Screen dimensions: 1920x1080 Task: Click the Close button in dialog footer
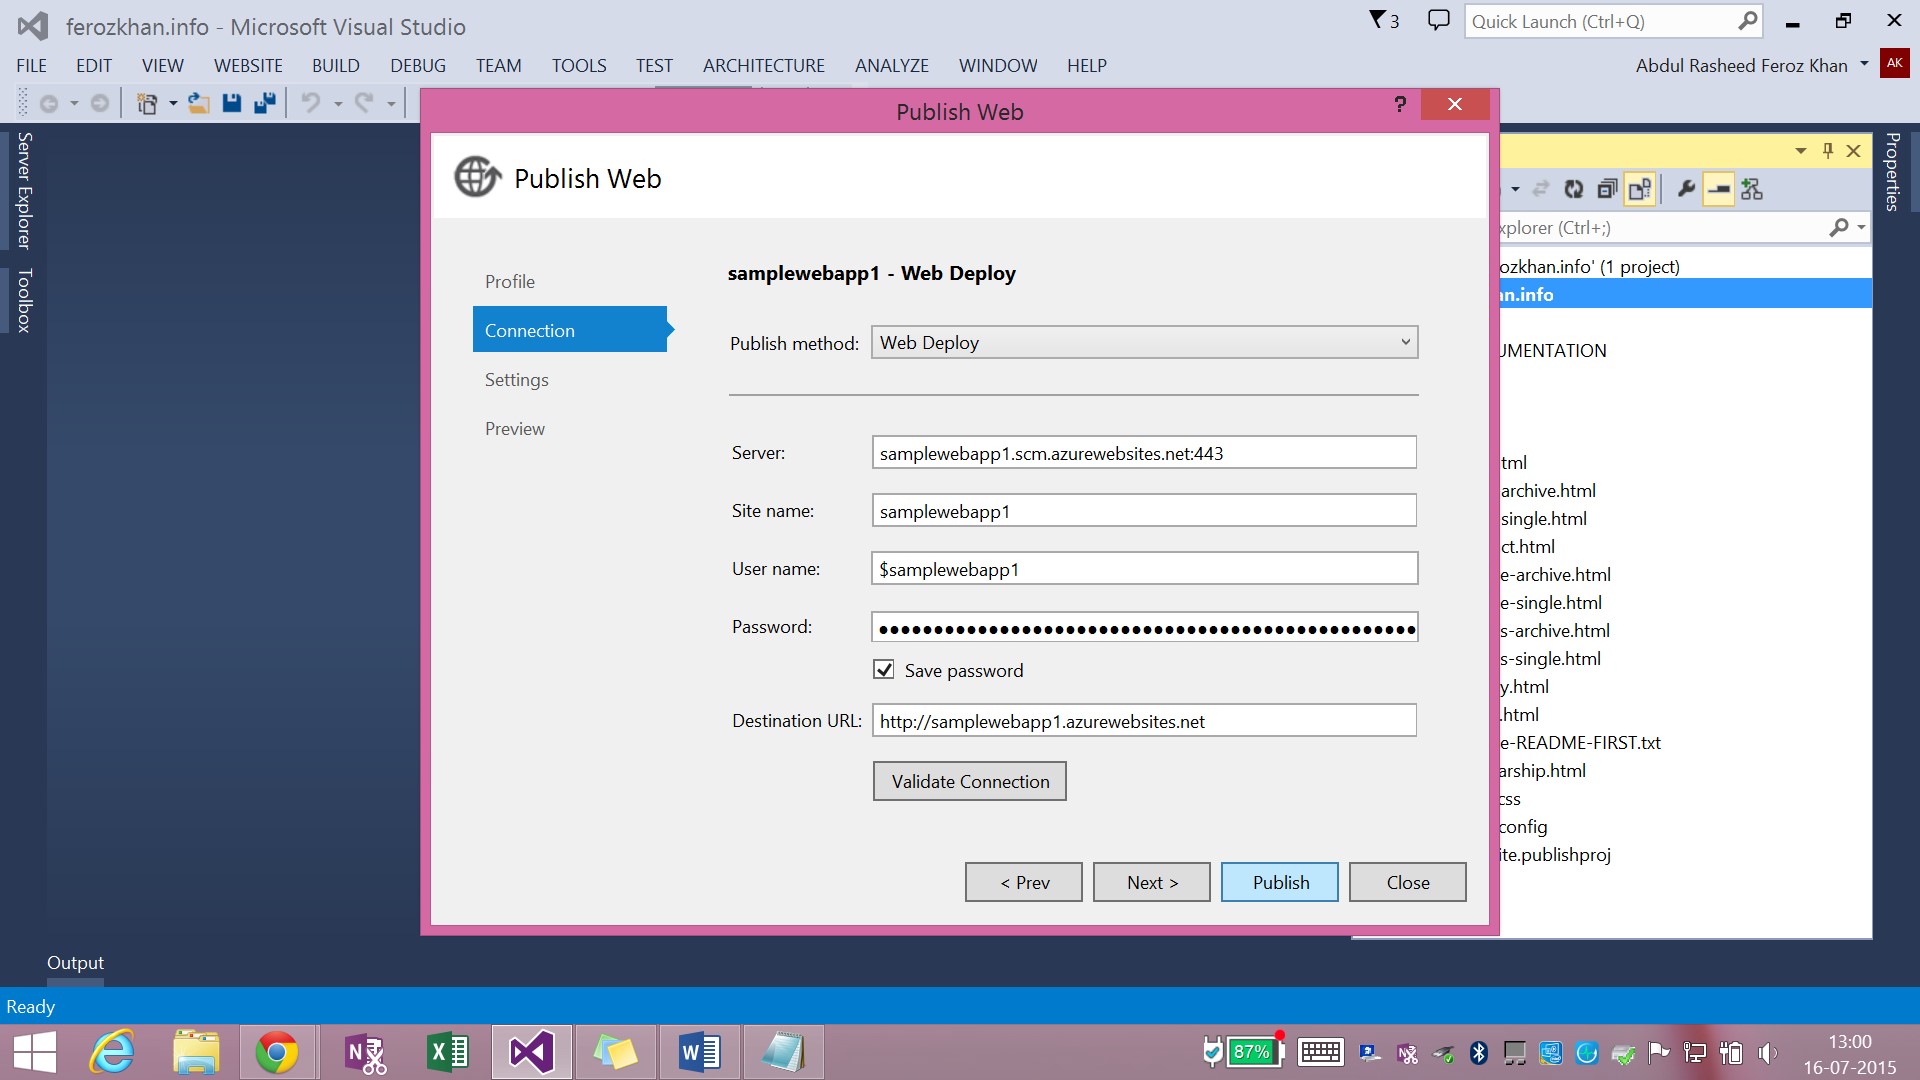(x=1408, y=882)
